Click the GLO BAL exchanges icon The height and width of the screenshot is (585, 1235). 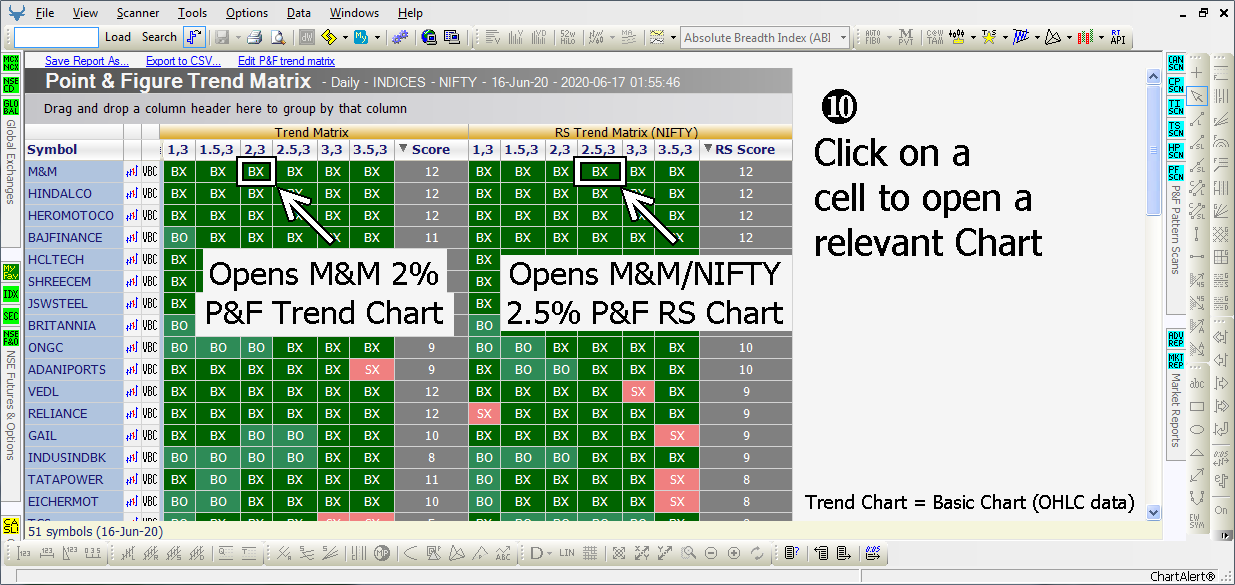pos(10,108)
